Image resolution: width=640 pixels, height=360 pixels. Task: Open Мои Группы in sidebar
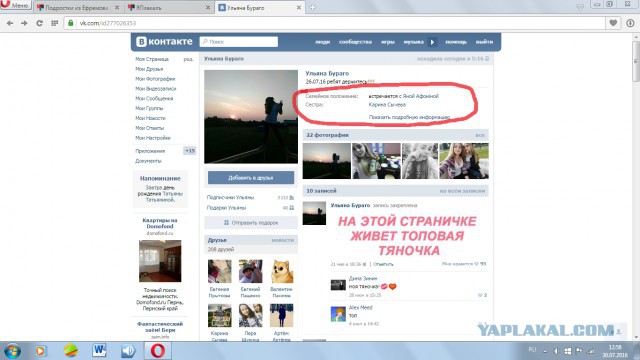point(149,108)
